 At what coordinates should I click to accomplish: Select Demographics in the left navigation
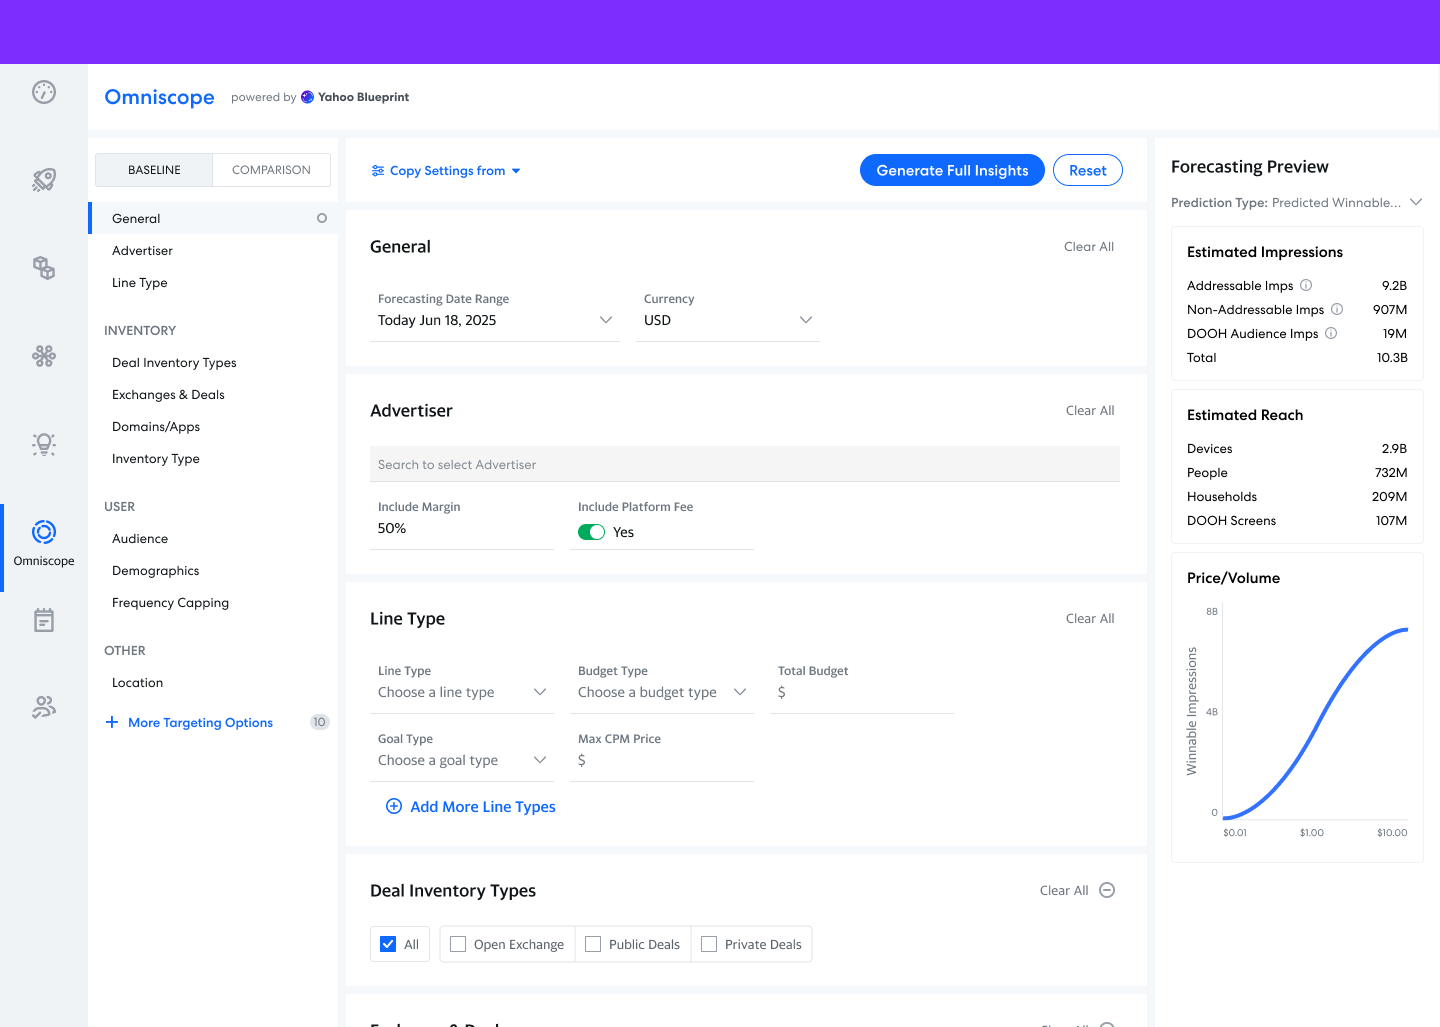click(156, 571)
